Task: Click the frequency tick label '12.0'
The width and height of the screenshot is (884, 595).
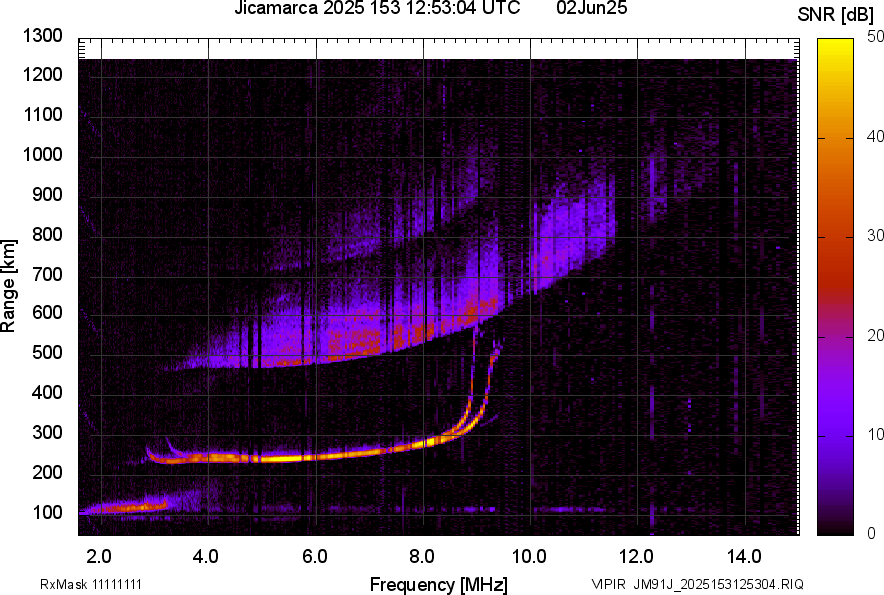Action: point(637,557)
